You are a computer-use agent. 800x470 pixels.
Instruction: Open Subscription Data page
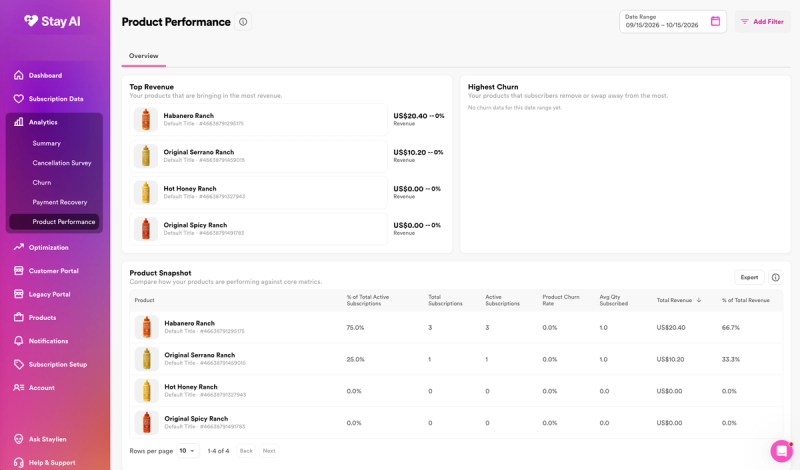pos(56,99)
